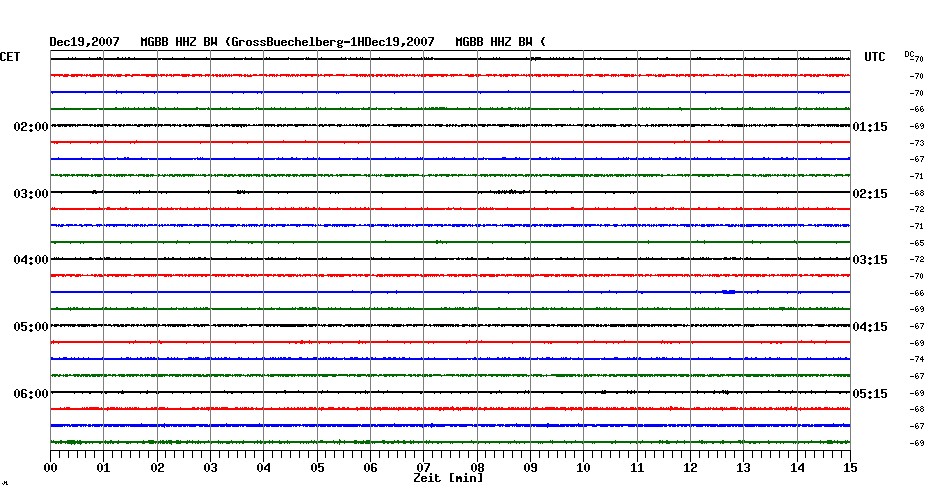Image resolution: width=930 pixels, height=494 pixels.
Task: Click the 06 minute axis label
Action: tap(370, 468)
